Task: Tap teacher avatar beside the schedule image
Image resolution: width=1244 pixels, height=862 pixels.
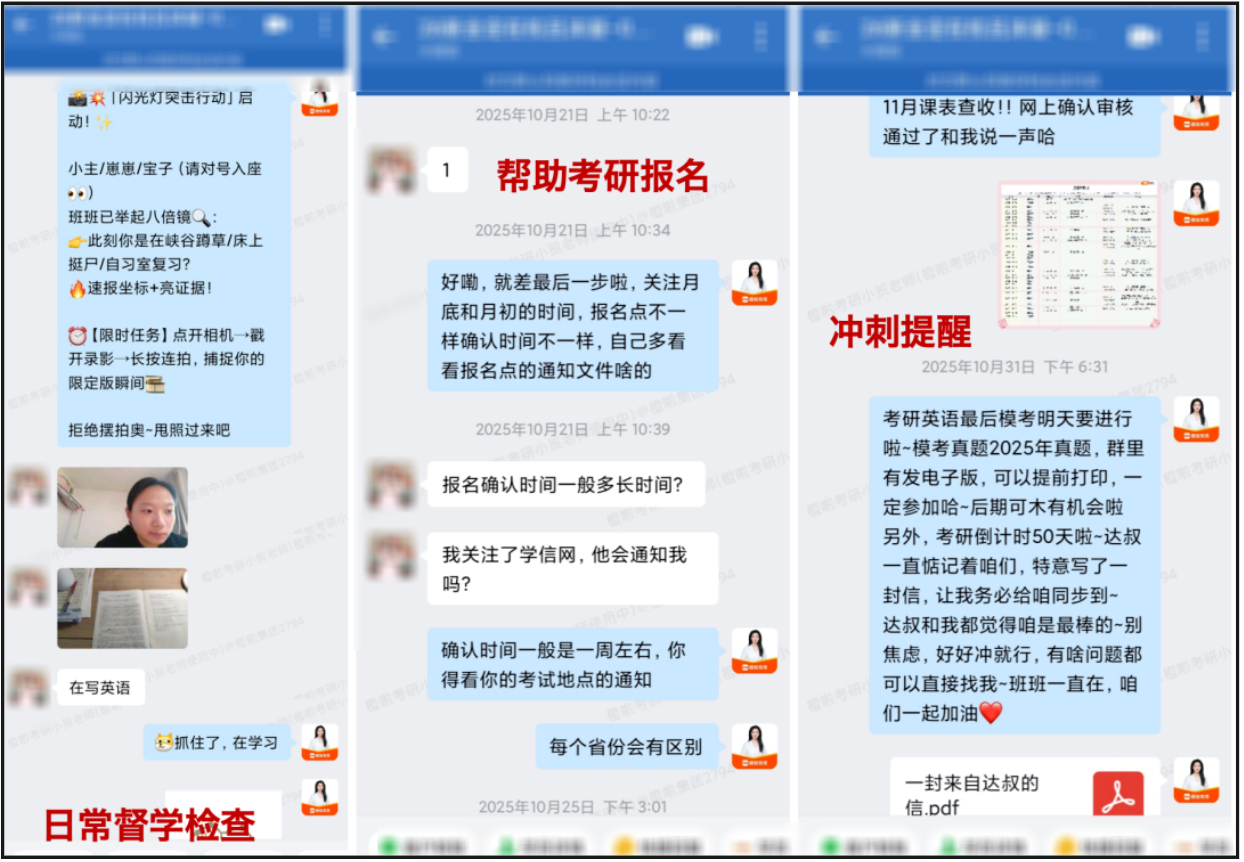Action: pyautogui.click(x=1196, y=203)
